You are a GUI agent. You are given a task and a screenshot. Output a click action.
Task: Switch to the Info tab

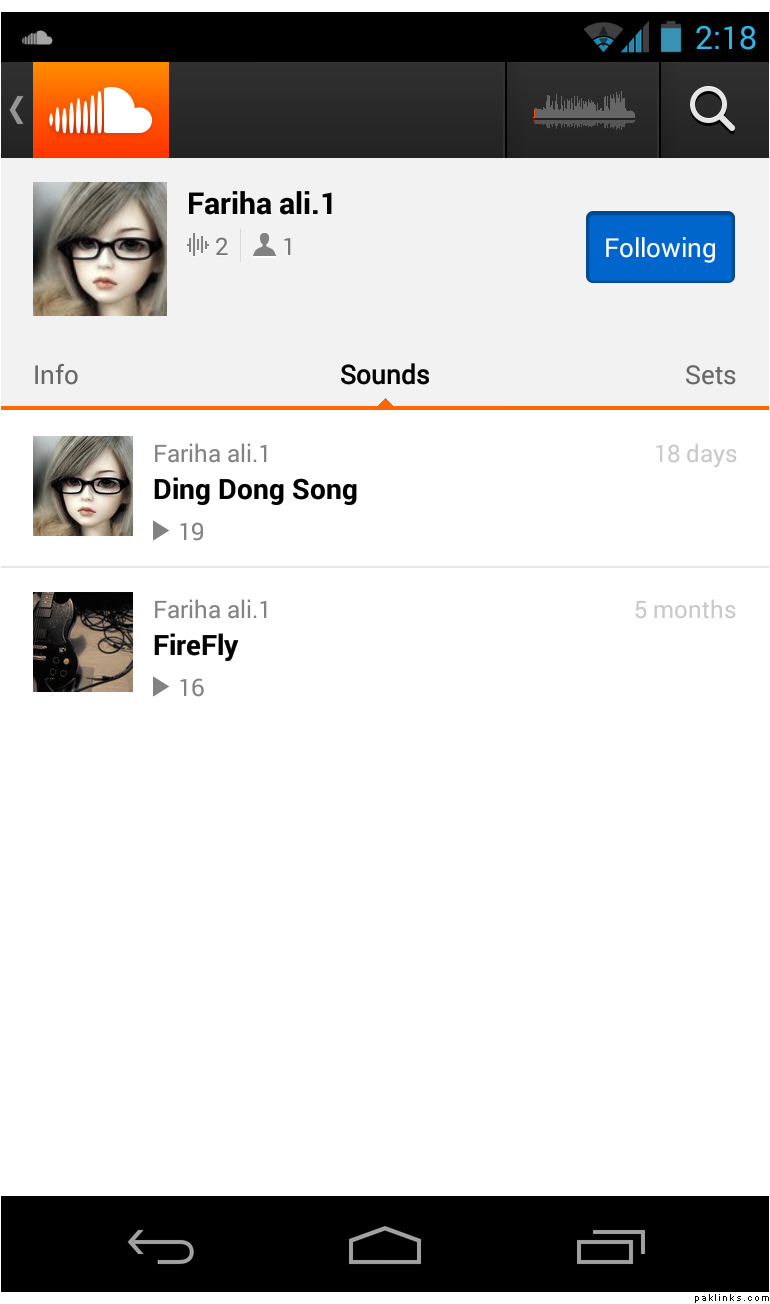click(x=56, y=375)
